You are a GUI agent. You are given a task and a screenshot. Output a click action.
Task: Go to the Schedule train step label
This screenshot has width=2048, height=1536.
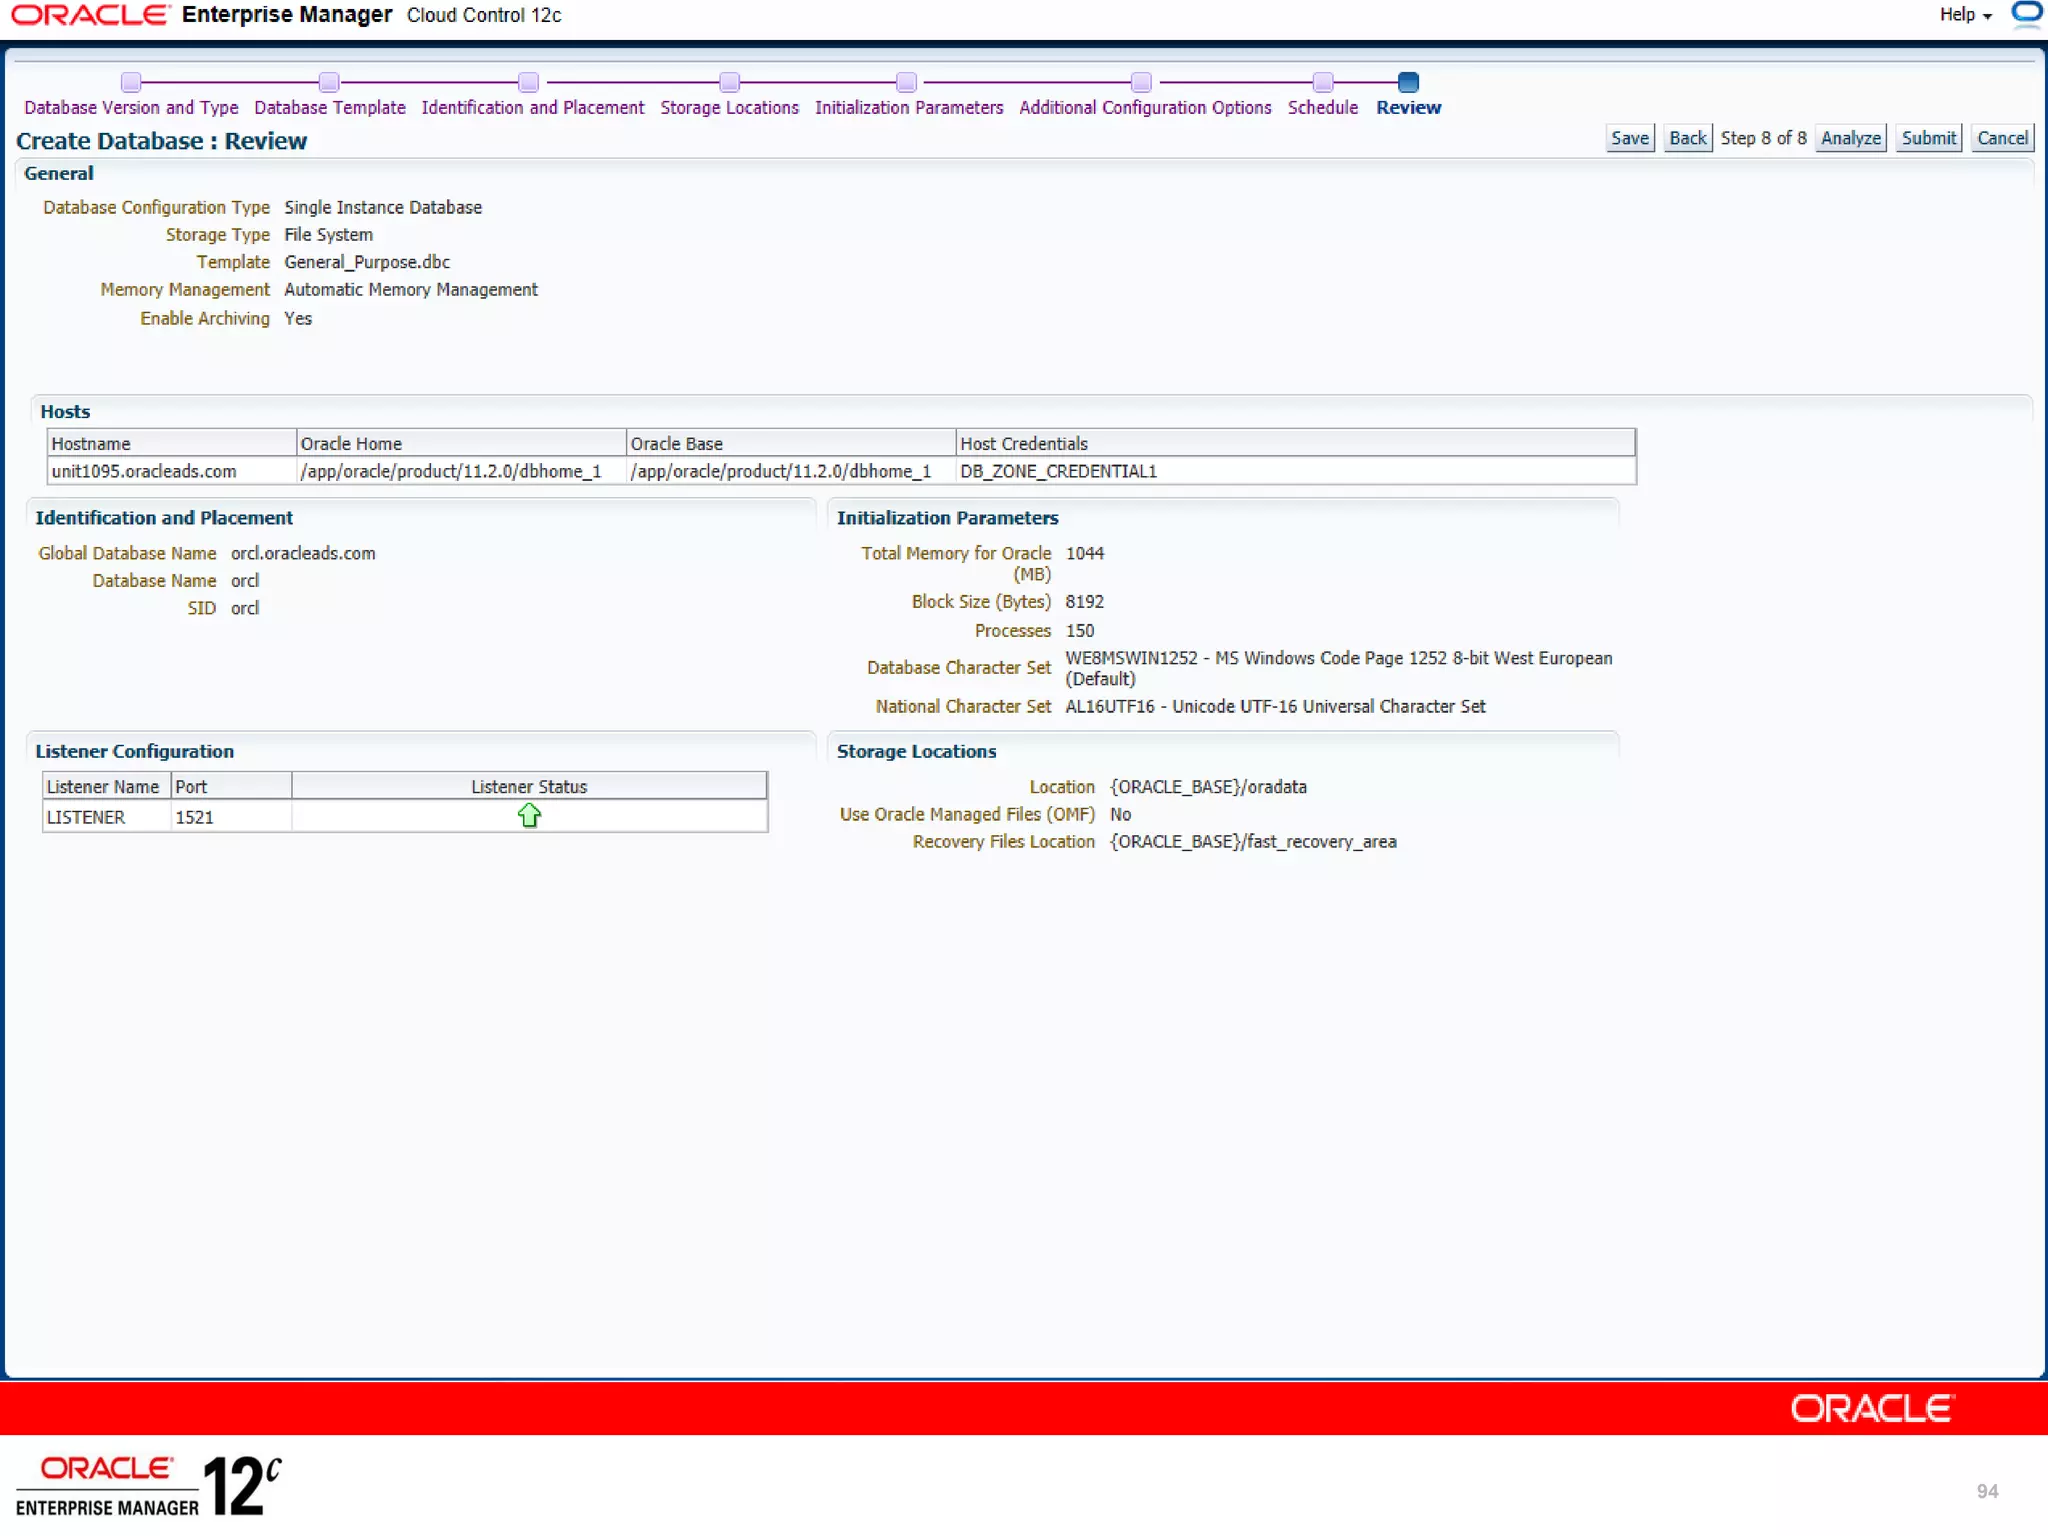(1322, 108)
